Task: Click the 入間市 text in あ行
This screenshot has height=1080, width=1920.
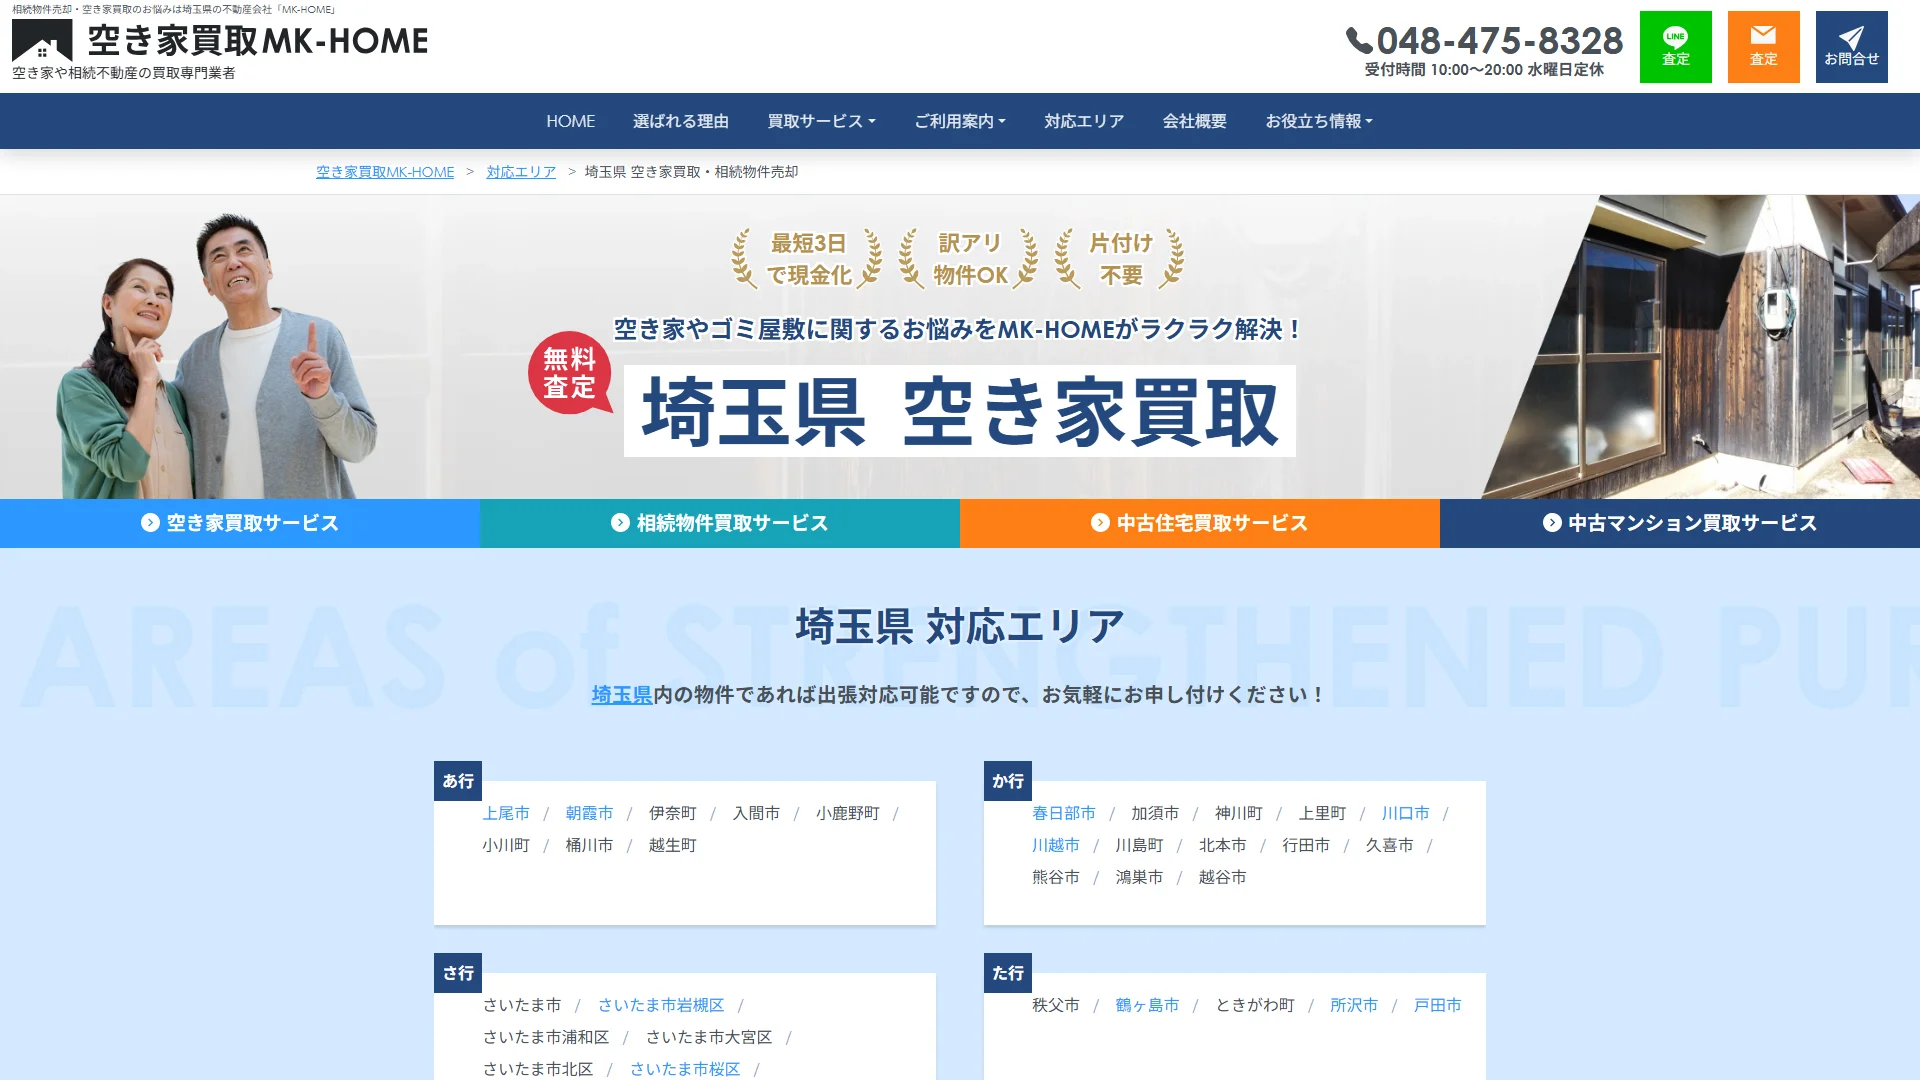Action: tap(756, 813)
